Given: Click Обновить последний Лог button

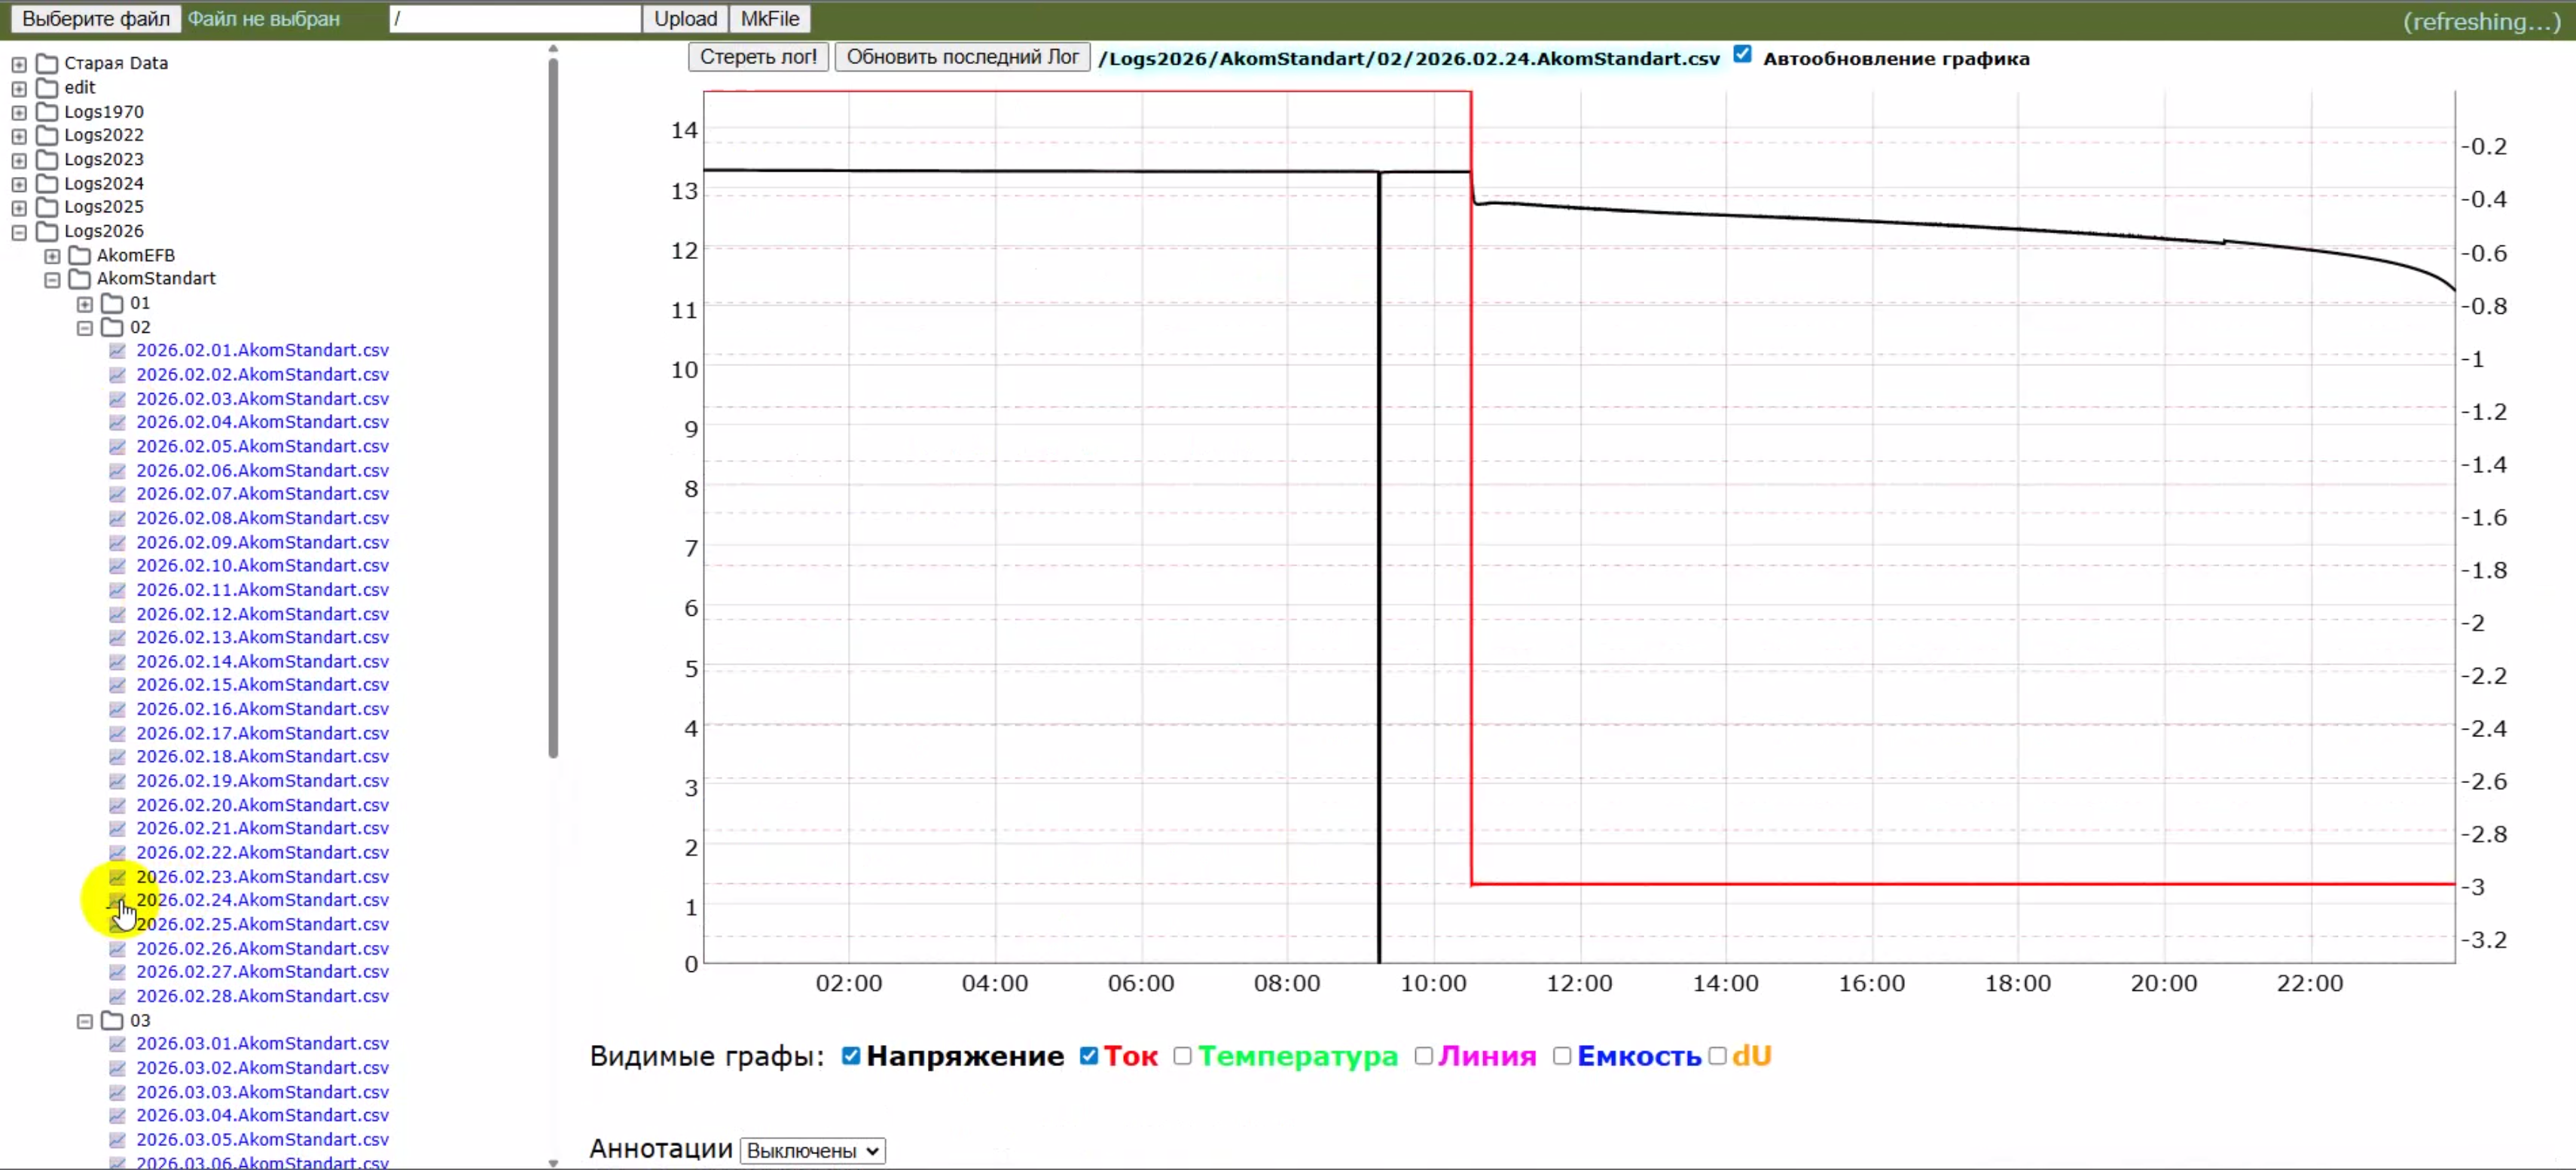Looking at the screenshot, I should coord(962,57).
